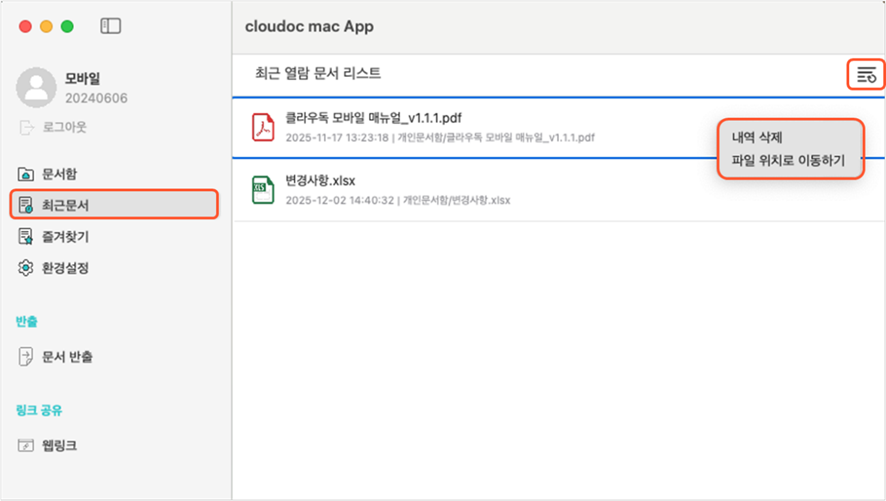Click the 웹링크 web link icon
The image size is (886, 501).
tap(26, 445)
